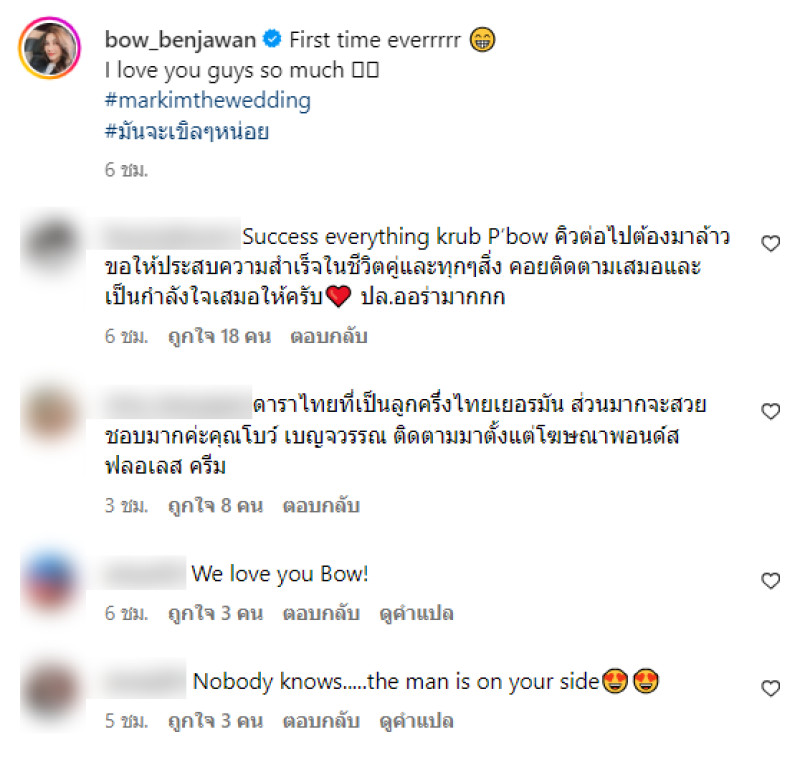See translation of 'Nobody knows' comment

tap(416, 721)
